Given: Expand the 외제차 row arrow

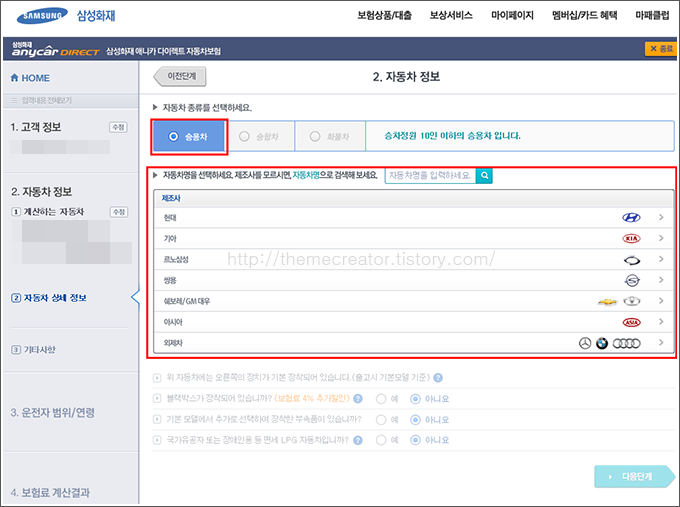Looking at the screenshot, I should 661,342.
